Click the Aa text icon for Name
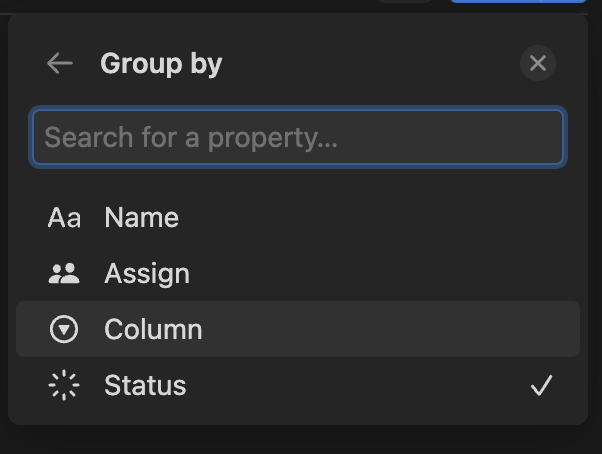The height and width of the screenshot is (454, 602). 64,218
